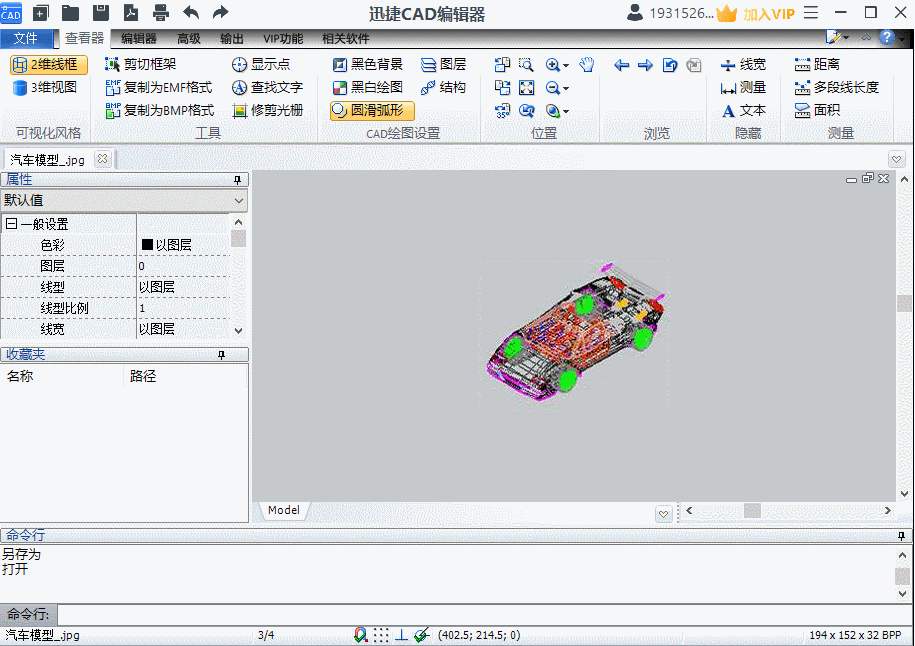Viewport: 915px width, 646px height.
Task: Open the 默认值 dropdown in properties panel
Action: coord(238,200)
